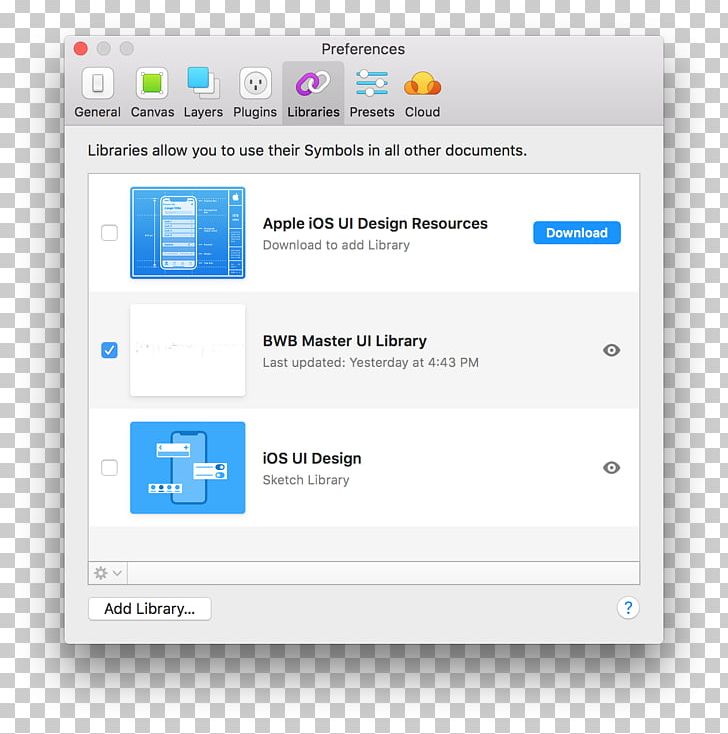Open the General preferences pane

(97, 93)
